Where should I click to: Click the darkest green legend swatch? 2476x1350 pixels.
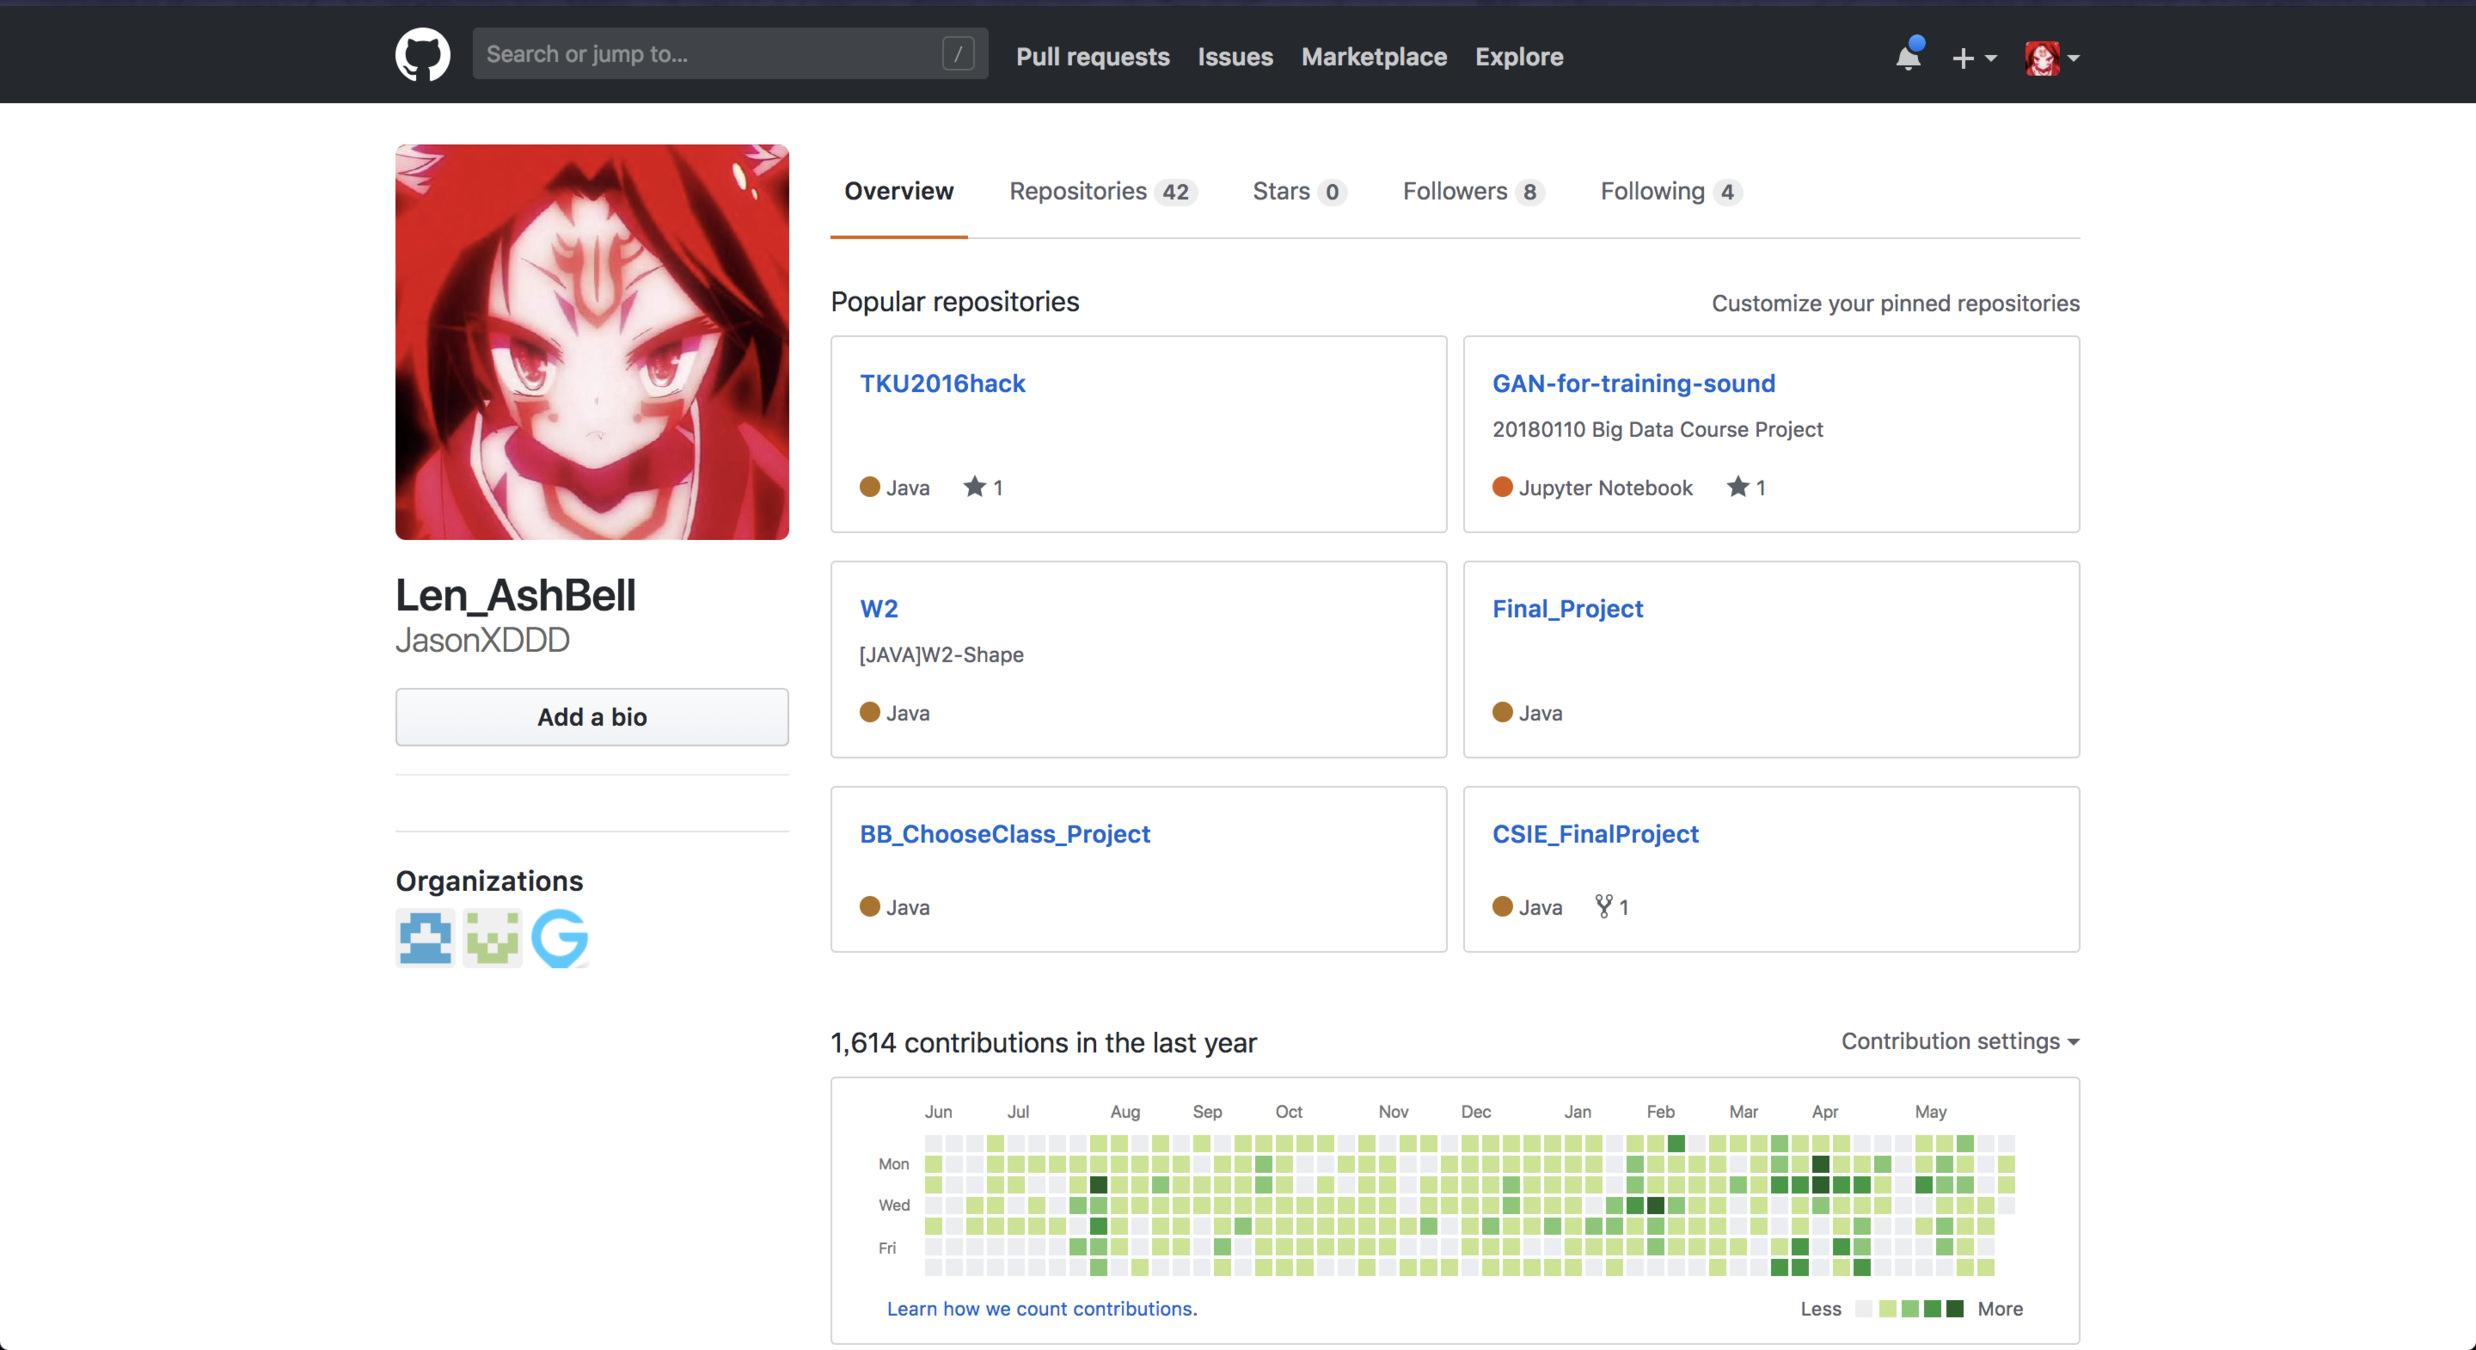click(x=1955, y=1308)
